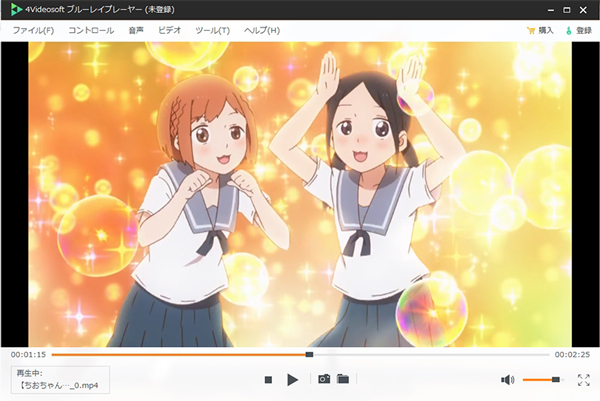Click the elapsed time 00:01:15

coord(28,355)
